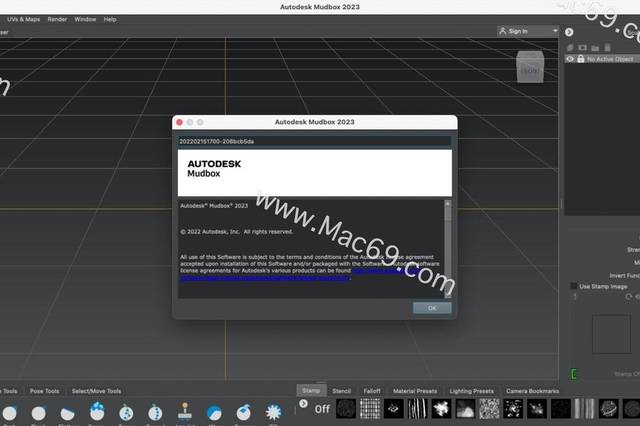Open the Sign In dropdown

coord(528,31)
